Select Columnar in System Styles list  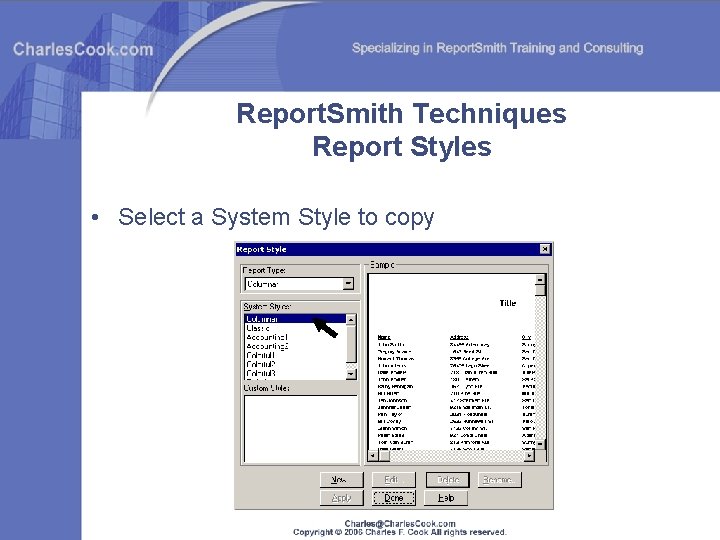tap(295, 319)
